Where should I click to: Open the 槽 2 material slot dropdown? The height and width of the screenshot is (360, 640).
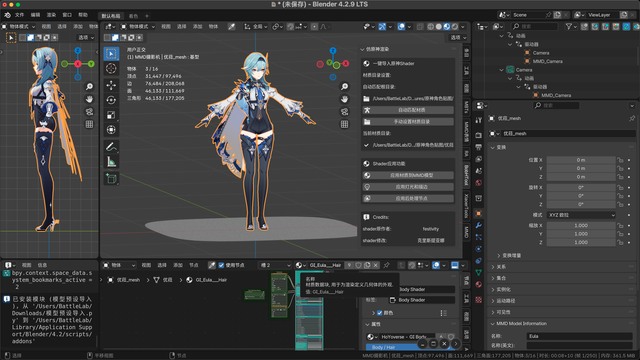[x=275, y=265]
